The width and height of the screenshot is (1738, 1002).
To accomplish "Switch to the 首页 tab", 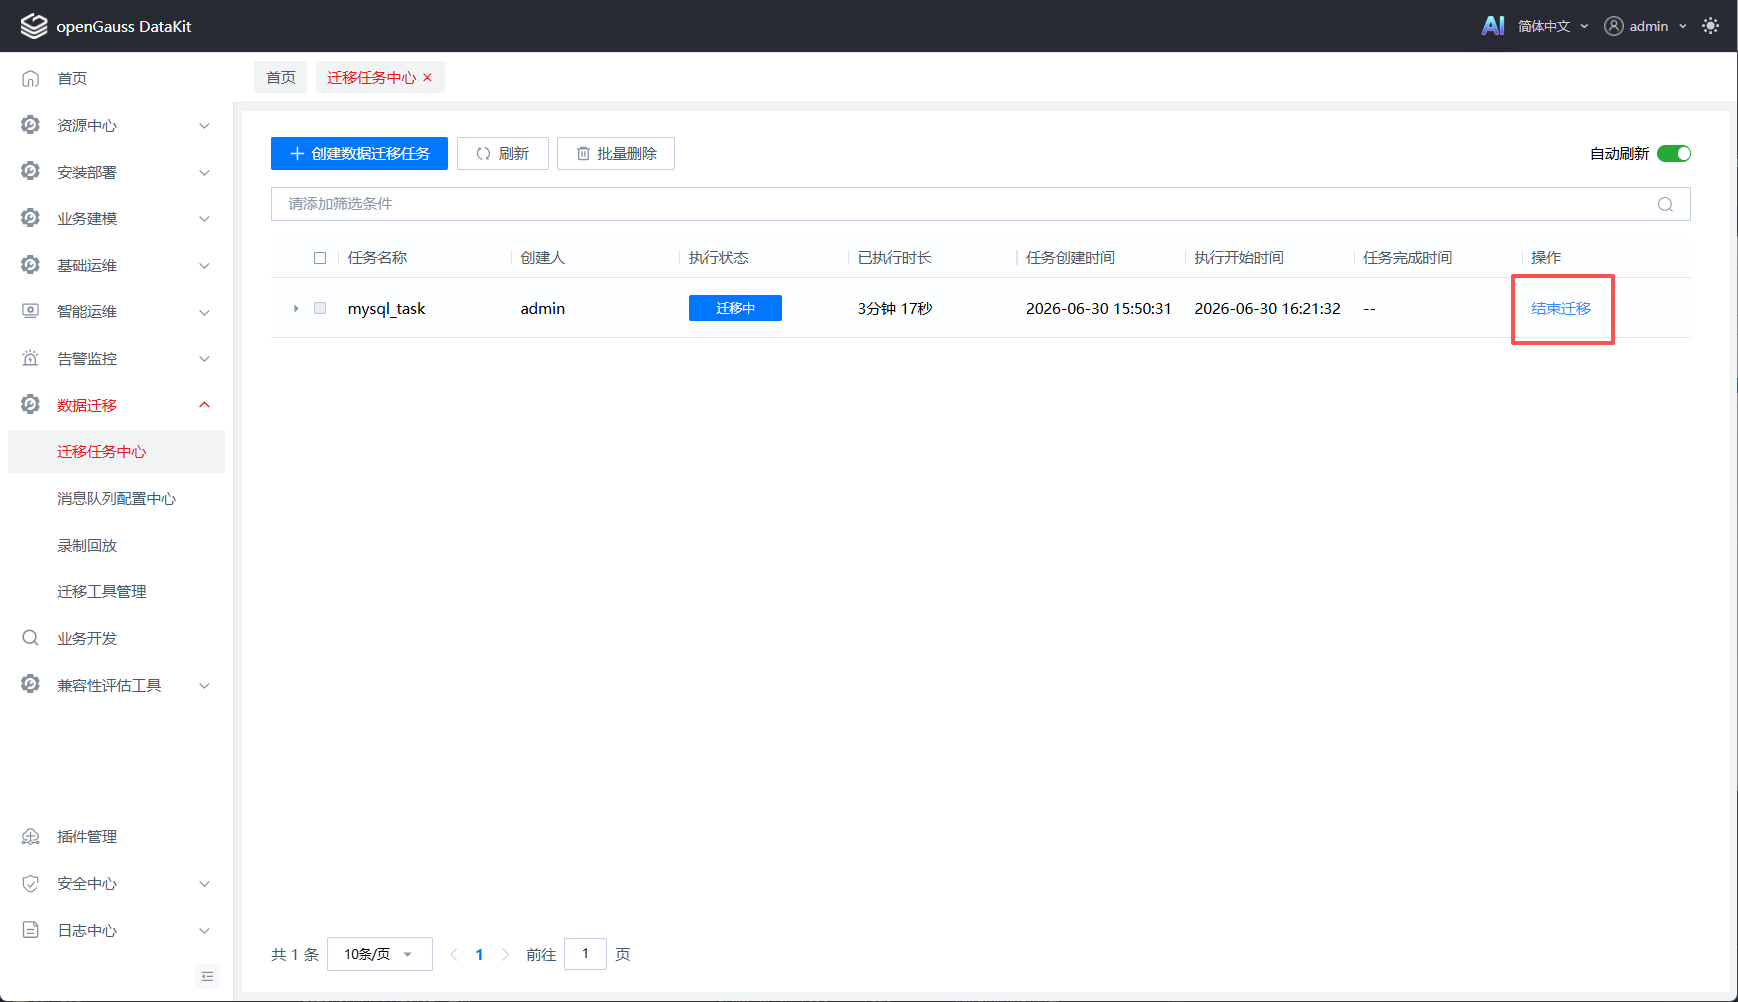I will pos(281,77).
